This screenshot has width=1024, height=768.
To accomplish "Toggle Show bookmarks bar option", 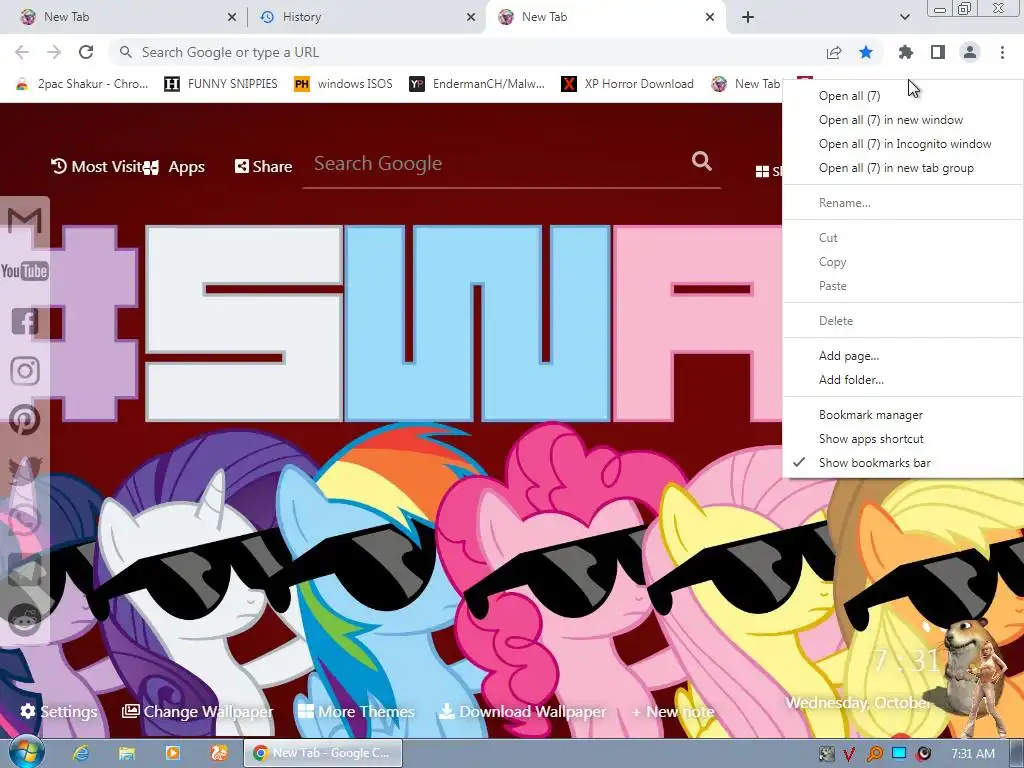I will point(903,463).
